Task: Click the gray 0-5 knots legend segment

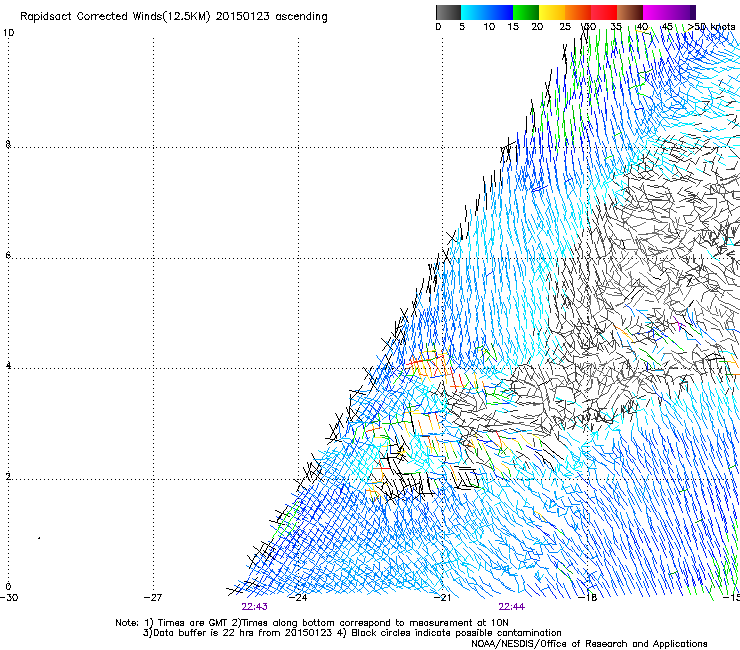Action: coord(448,12)
